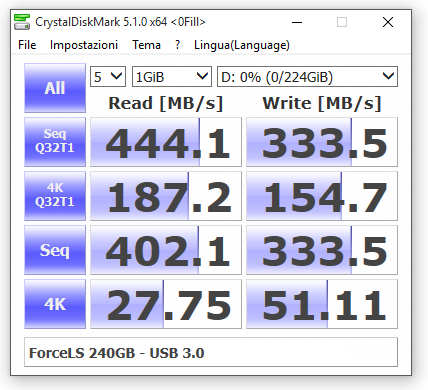
Task: Open the Tema menu
Action: [146, 45]
